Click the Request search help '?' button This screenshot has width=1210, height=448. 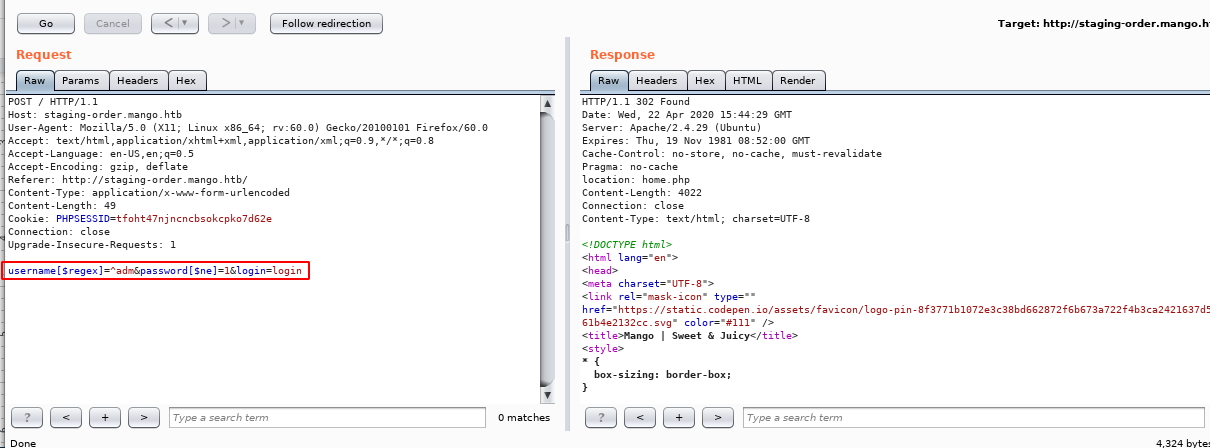pos(27,417)
